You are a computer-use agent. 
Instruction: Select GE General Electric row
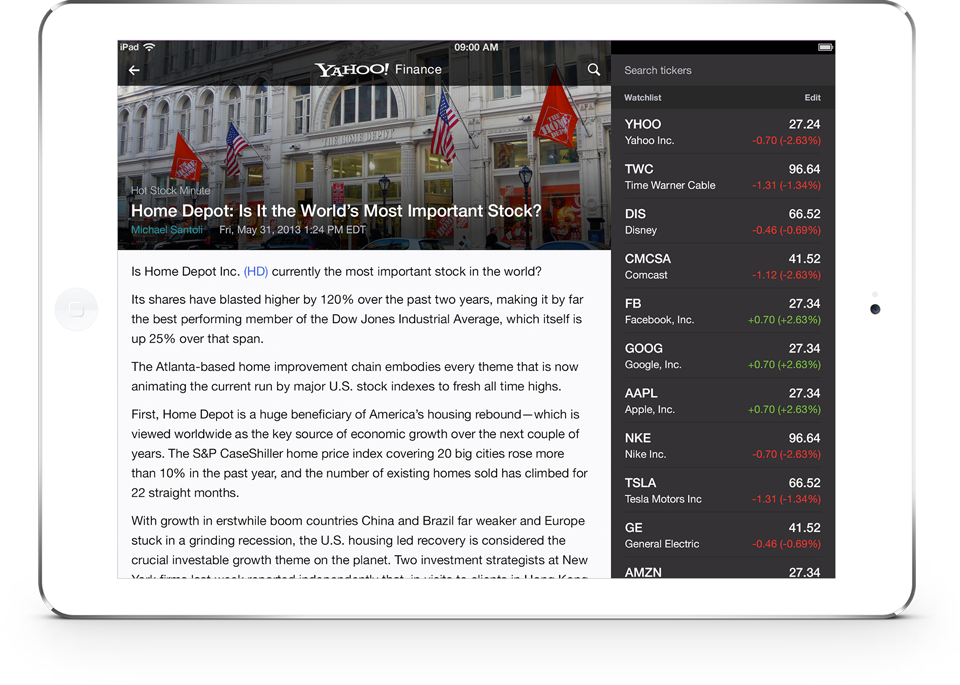point(723,534)
